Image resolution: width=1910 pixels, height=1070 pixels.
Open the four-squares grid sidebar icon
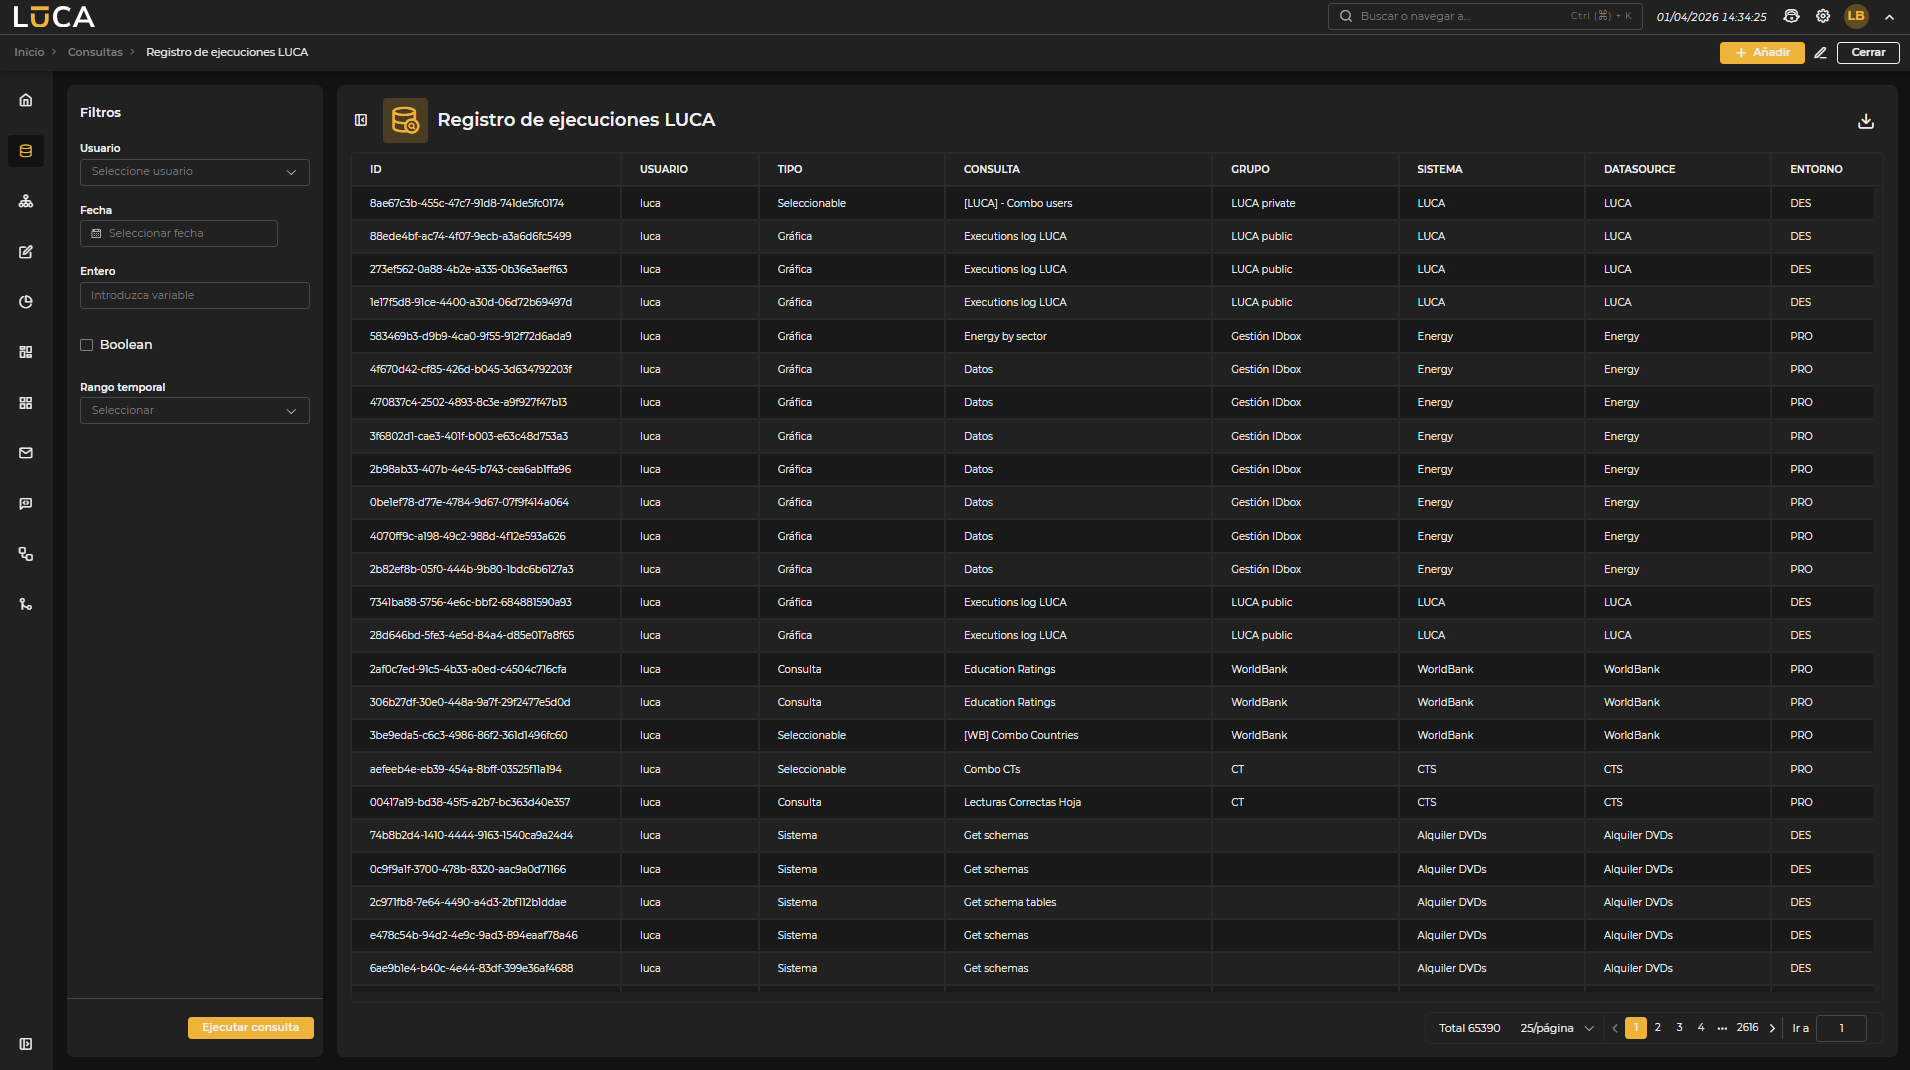(26, 403)
